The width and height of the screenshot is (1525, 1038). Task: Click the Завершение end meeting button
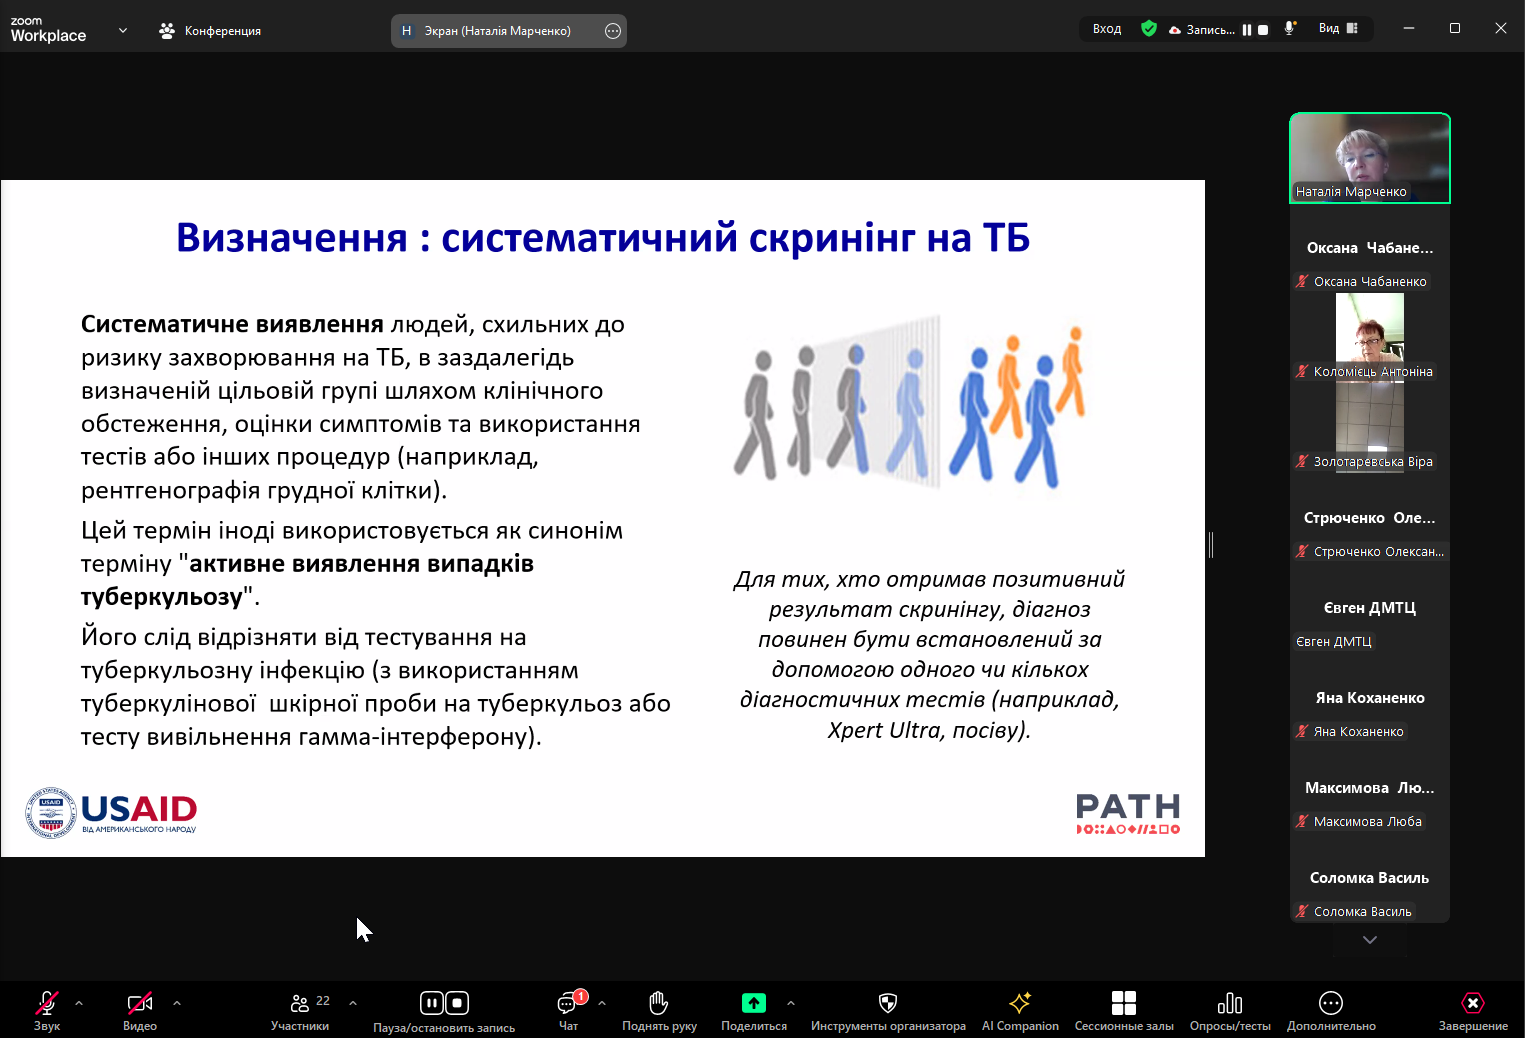click(1472, 1004)
